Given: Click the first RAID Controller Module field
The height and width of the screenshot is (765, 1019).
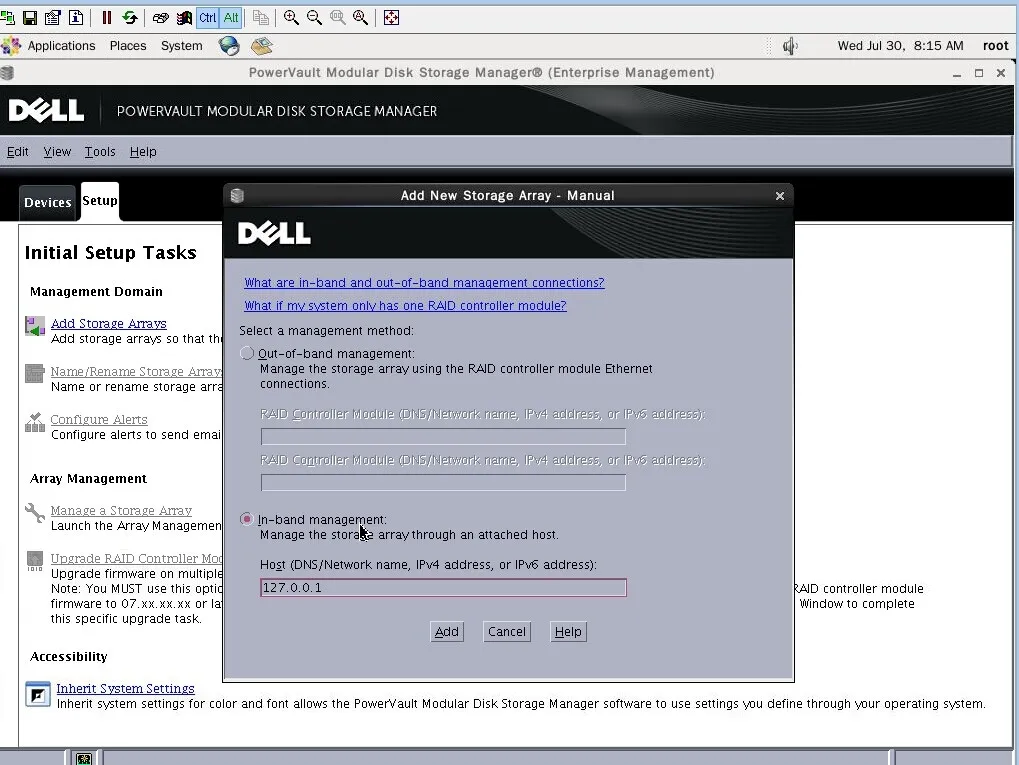Looking at the screenshot, I should (443, 437).
